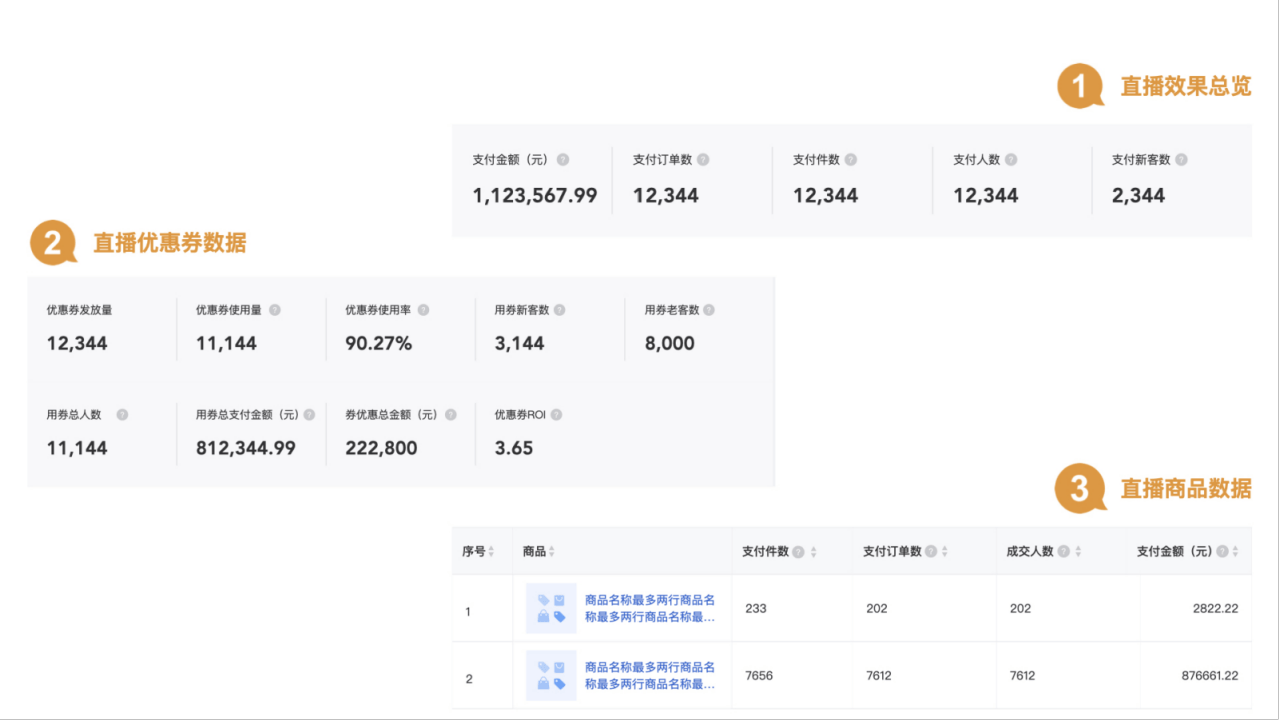This screenshot has width=1280, height=721.
Task: Click help icon beside 券优惠总金额（元）
Action: 451,415
